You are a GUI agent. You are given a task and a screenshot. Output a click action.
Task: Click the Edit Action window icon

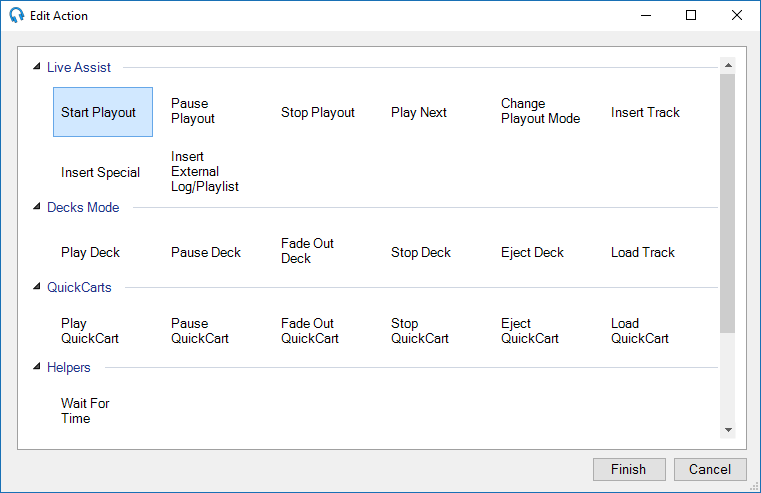point(16,16)
